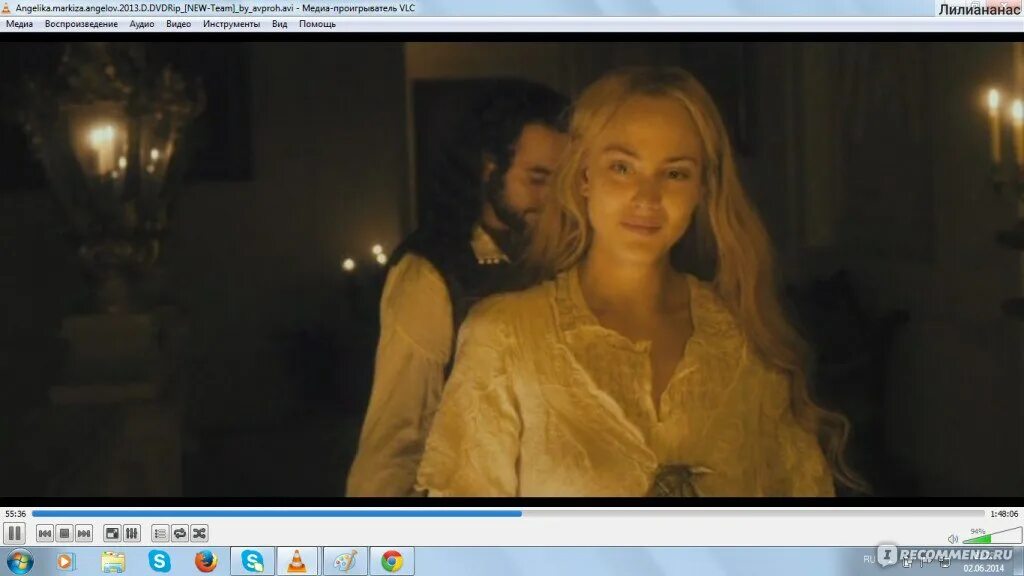Viewport: 1024px width, 576px height.
Task: Open the pinned Skype icon in the taskbar
Action: tap(159, 562)
